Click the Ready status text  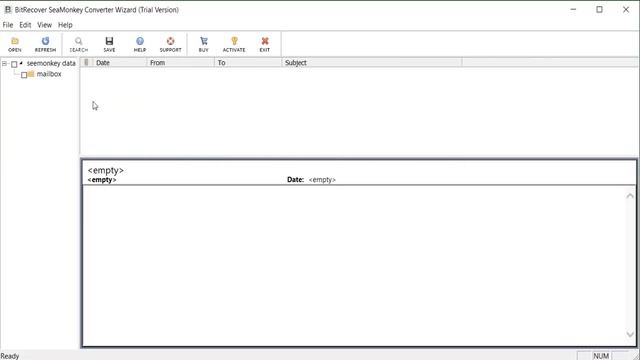[x=10, y=356]
